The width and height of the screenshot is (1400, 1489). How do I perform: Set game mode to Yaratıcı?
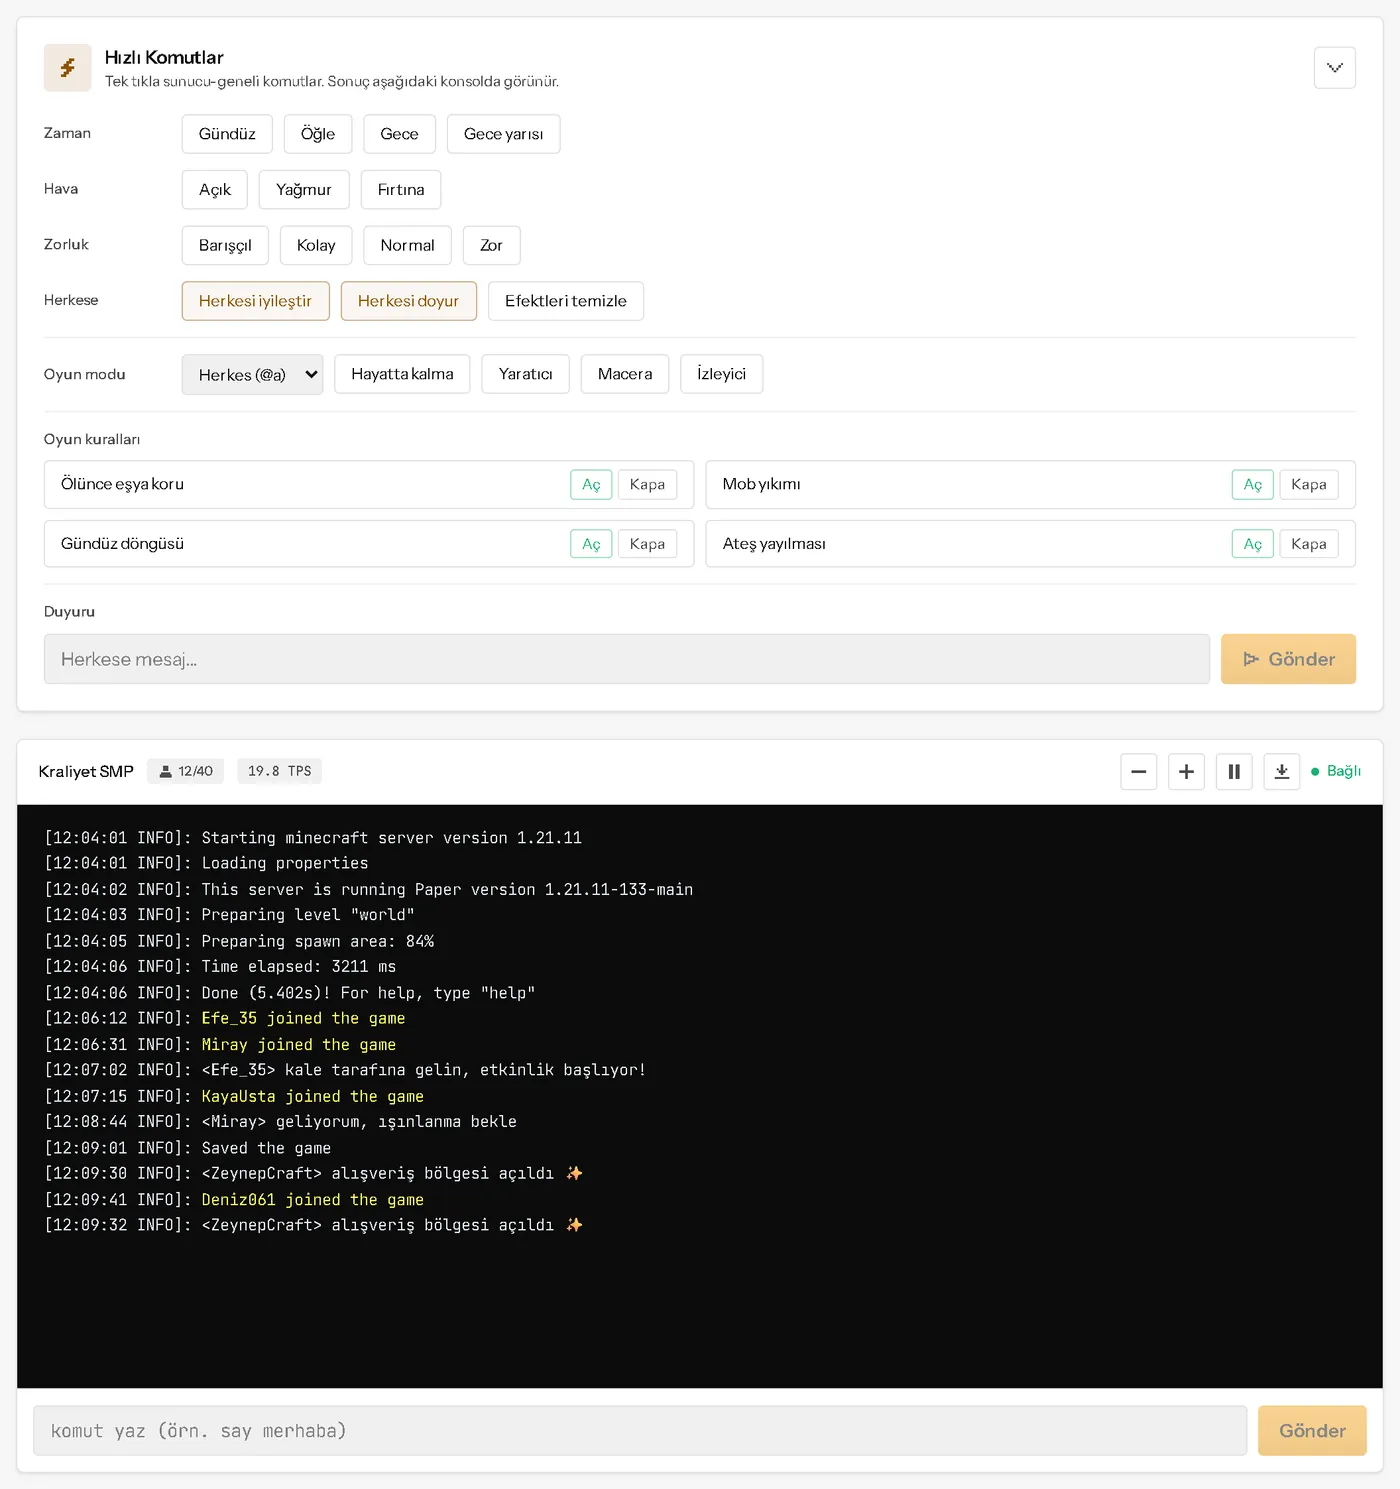(x=525, y=374)
